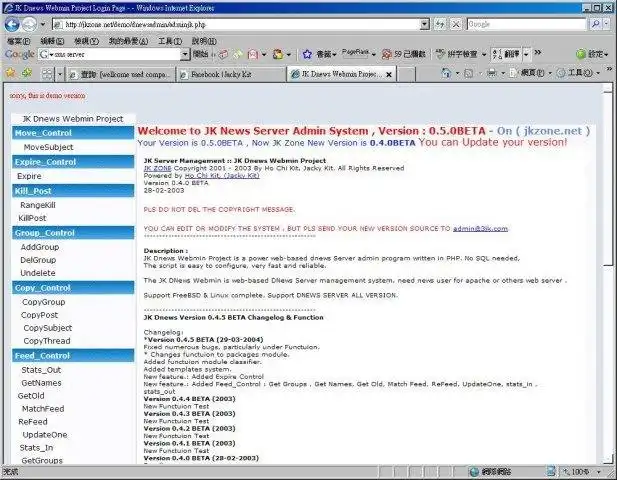Click the translate toolbar button

(x=507, y=54)
